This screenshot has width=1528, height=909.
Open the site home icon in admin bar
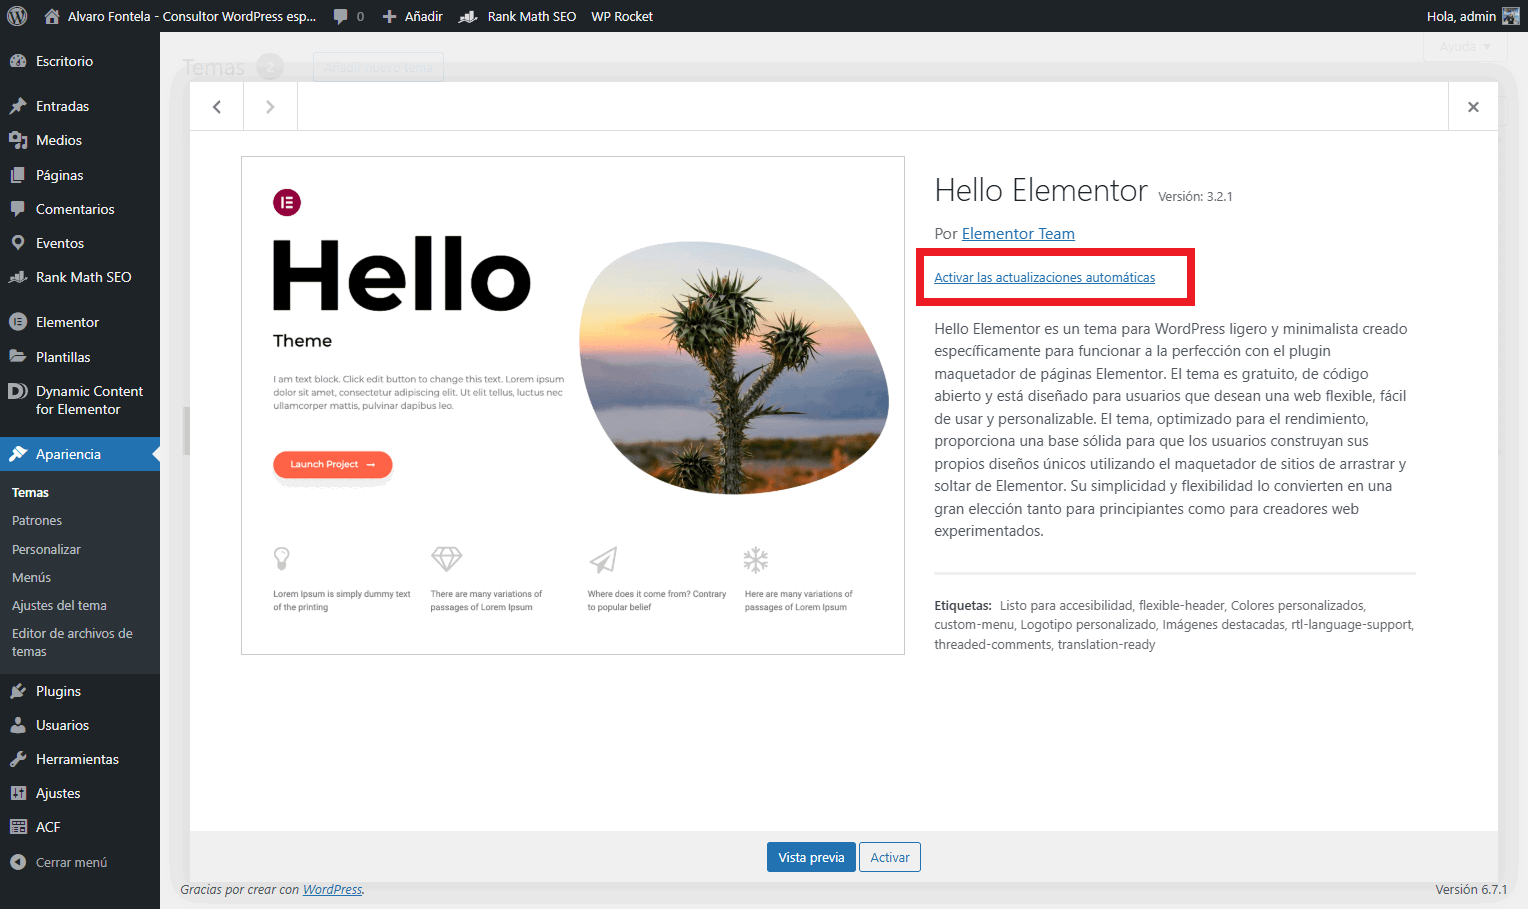52,16
